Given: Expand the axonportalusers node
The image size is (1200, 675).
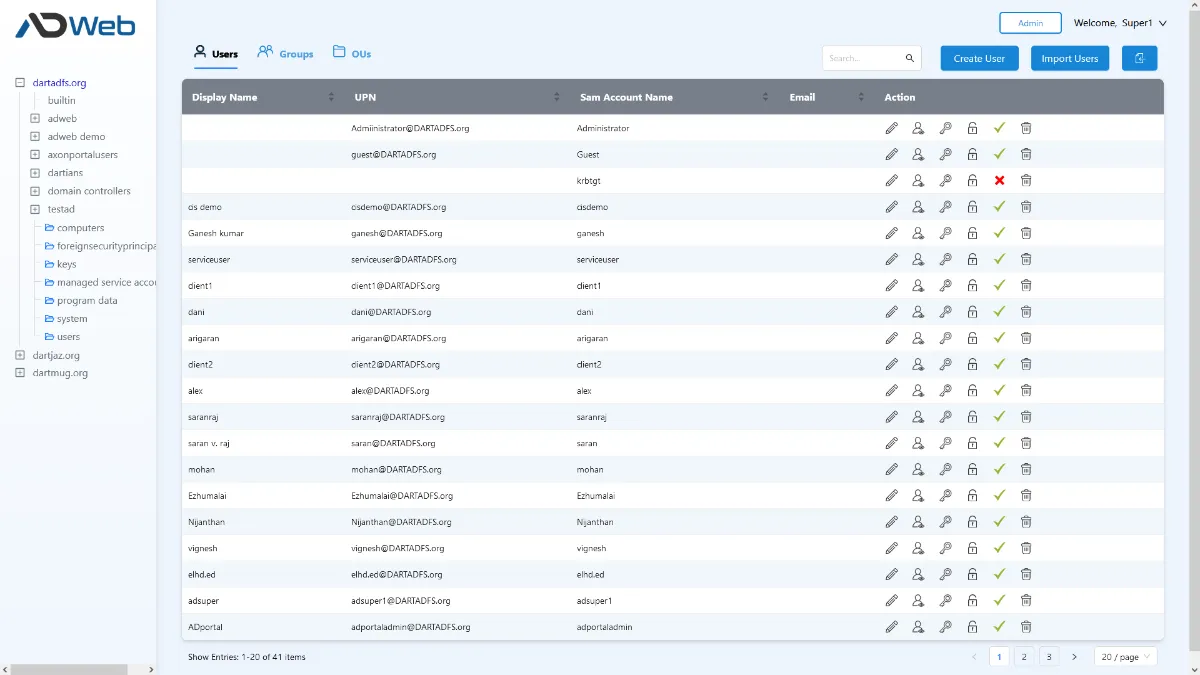Looking at the screenshot, I should 35,155.
